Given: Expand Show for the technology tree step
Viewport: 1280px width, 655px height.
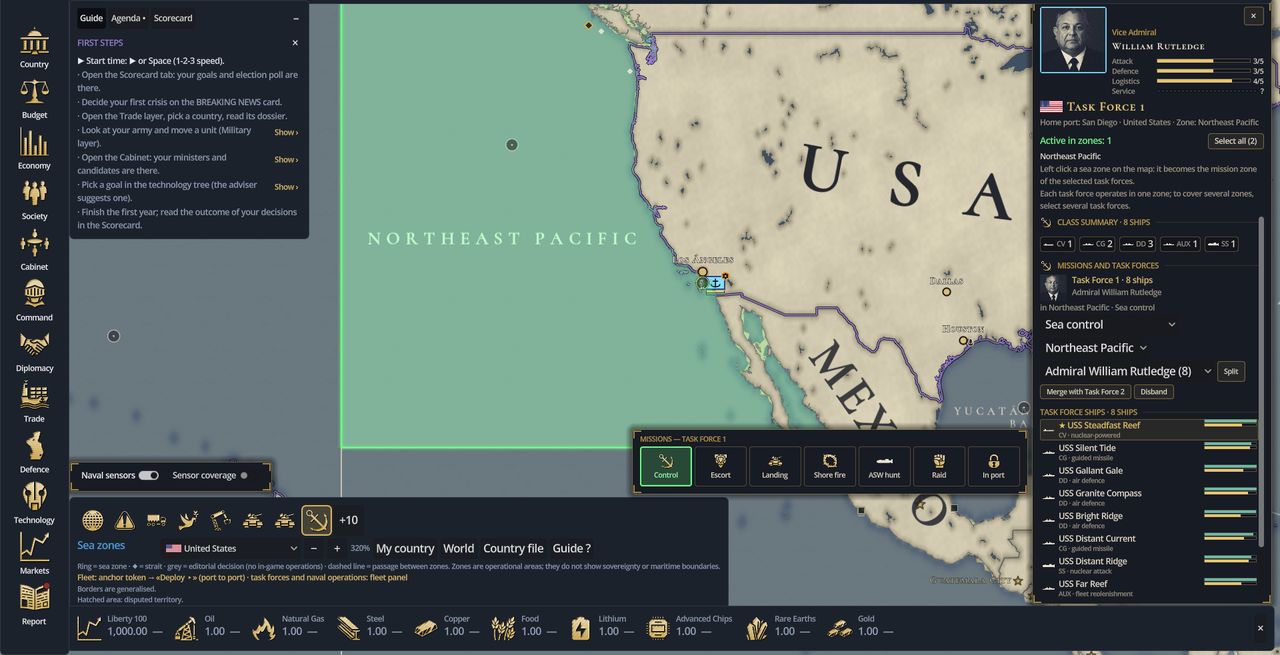Looking at the screenshot, I should tap(286, 187).
